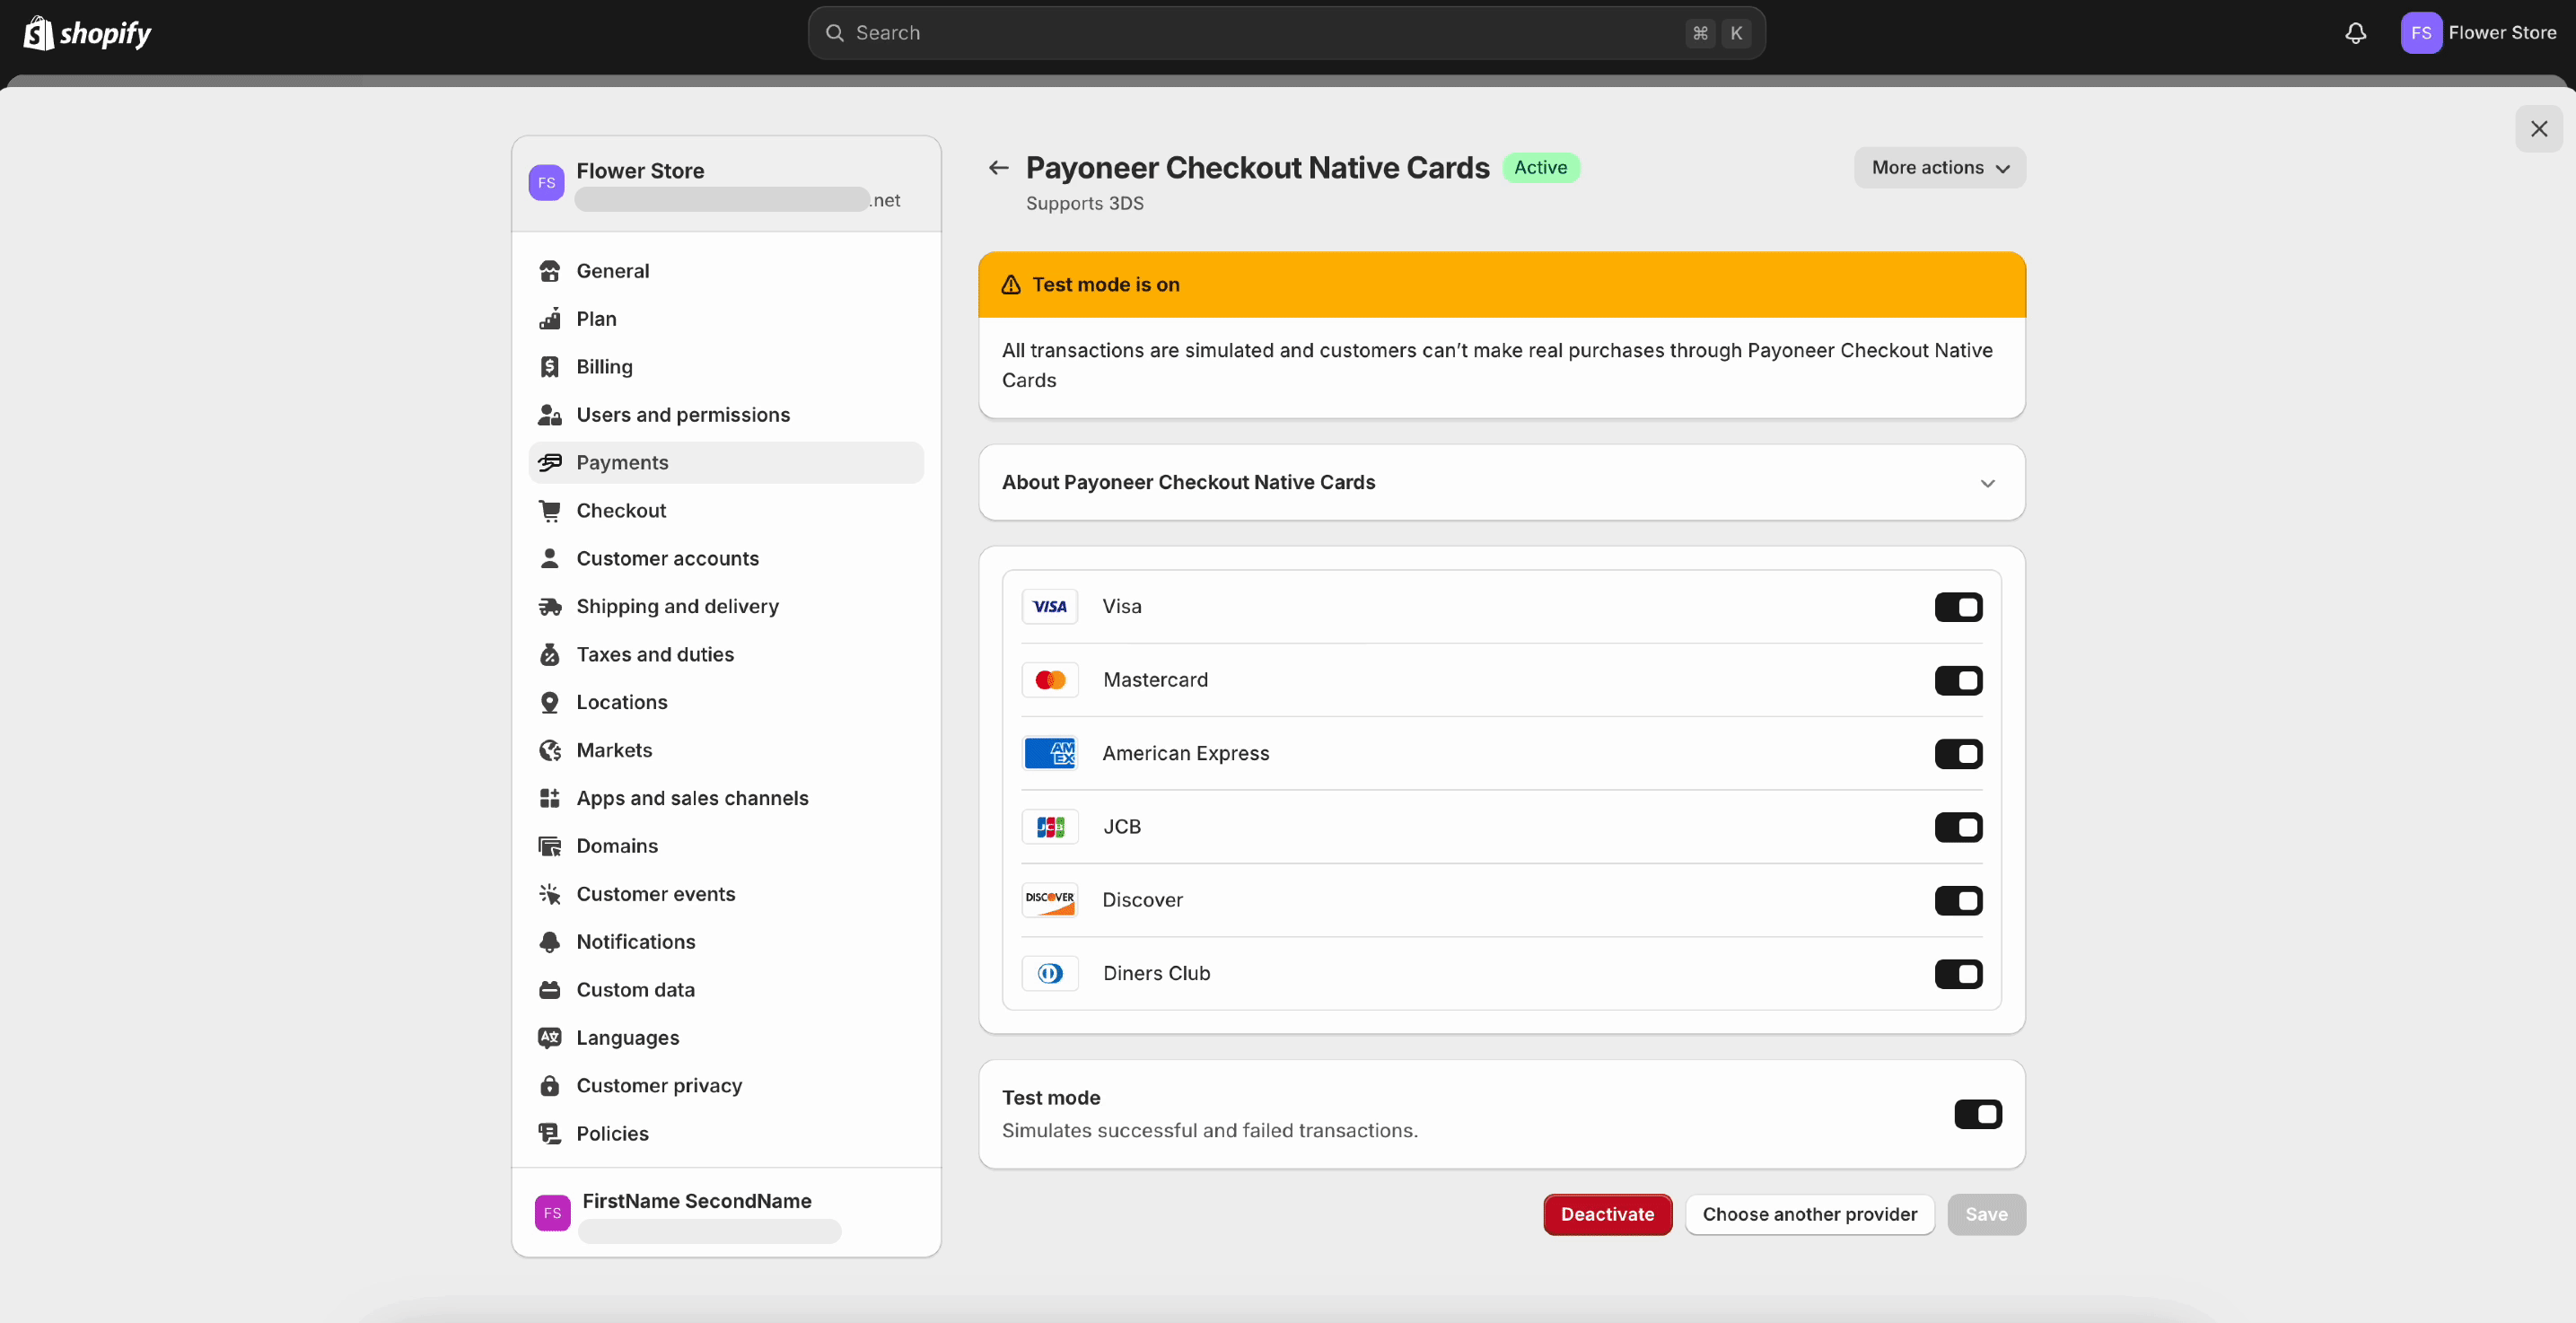Open the Notifications bell in the top bar
The width and height of the screenshot is (2576, 1323).
[x=2356, y=33]
